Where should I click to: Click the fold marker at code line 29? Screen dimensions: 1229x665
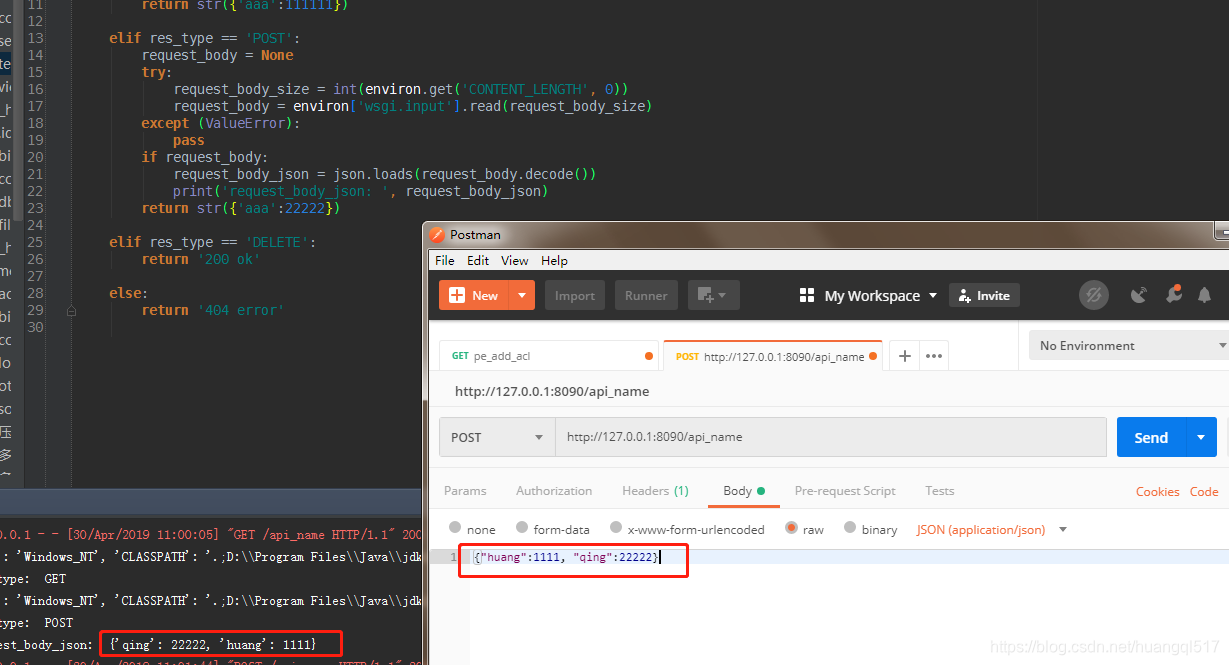[x=72, y=311]
